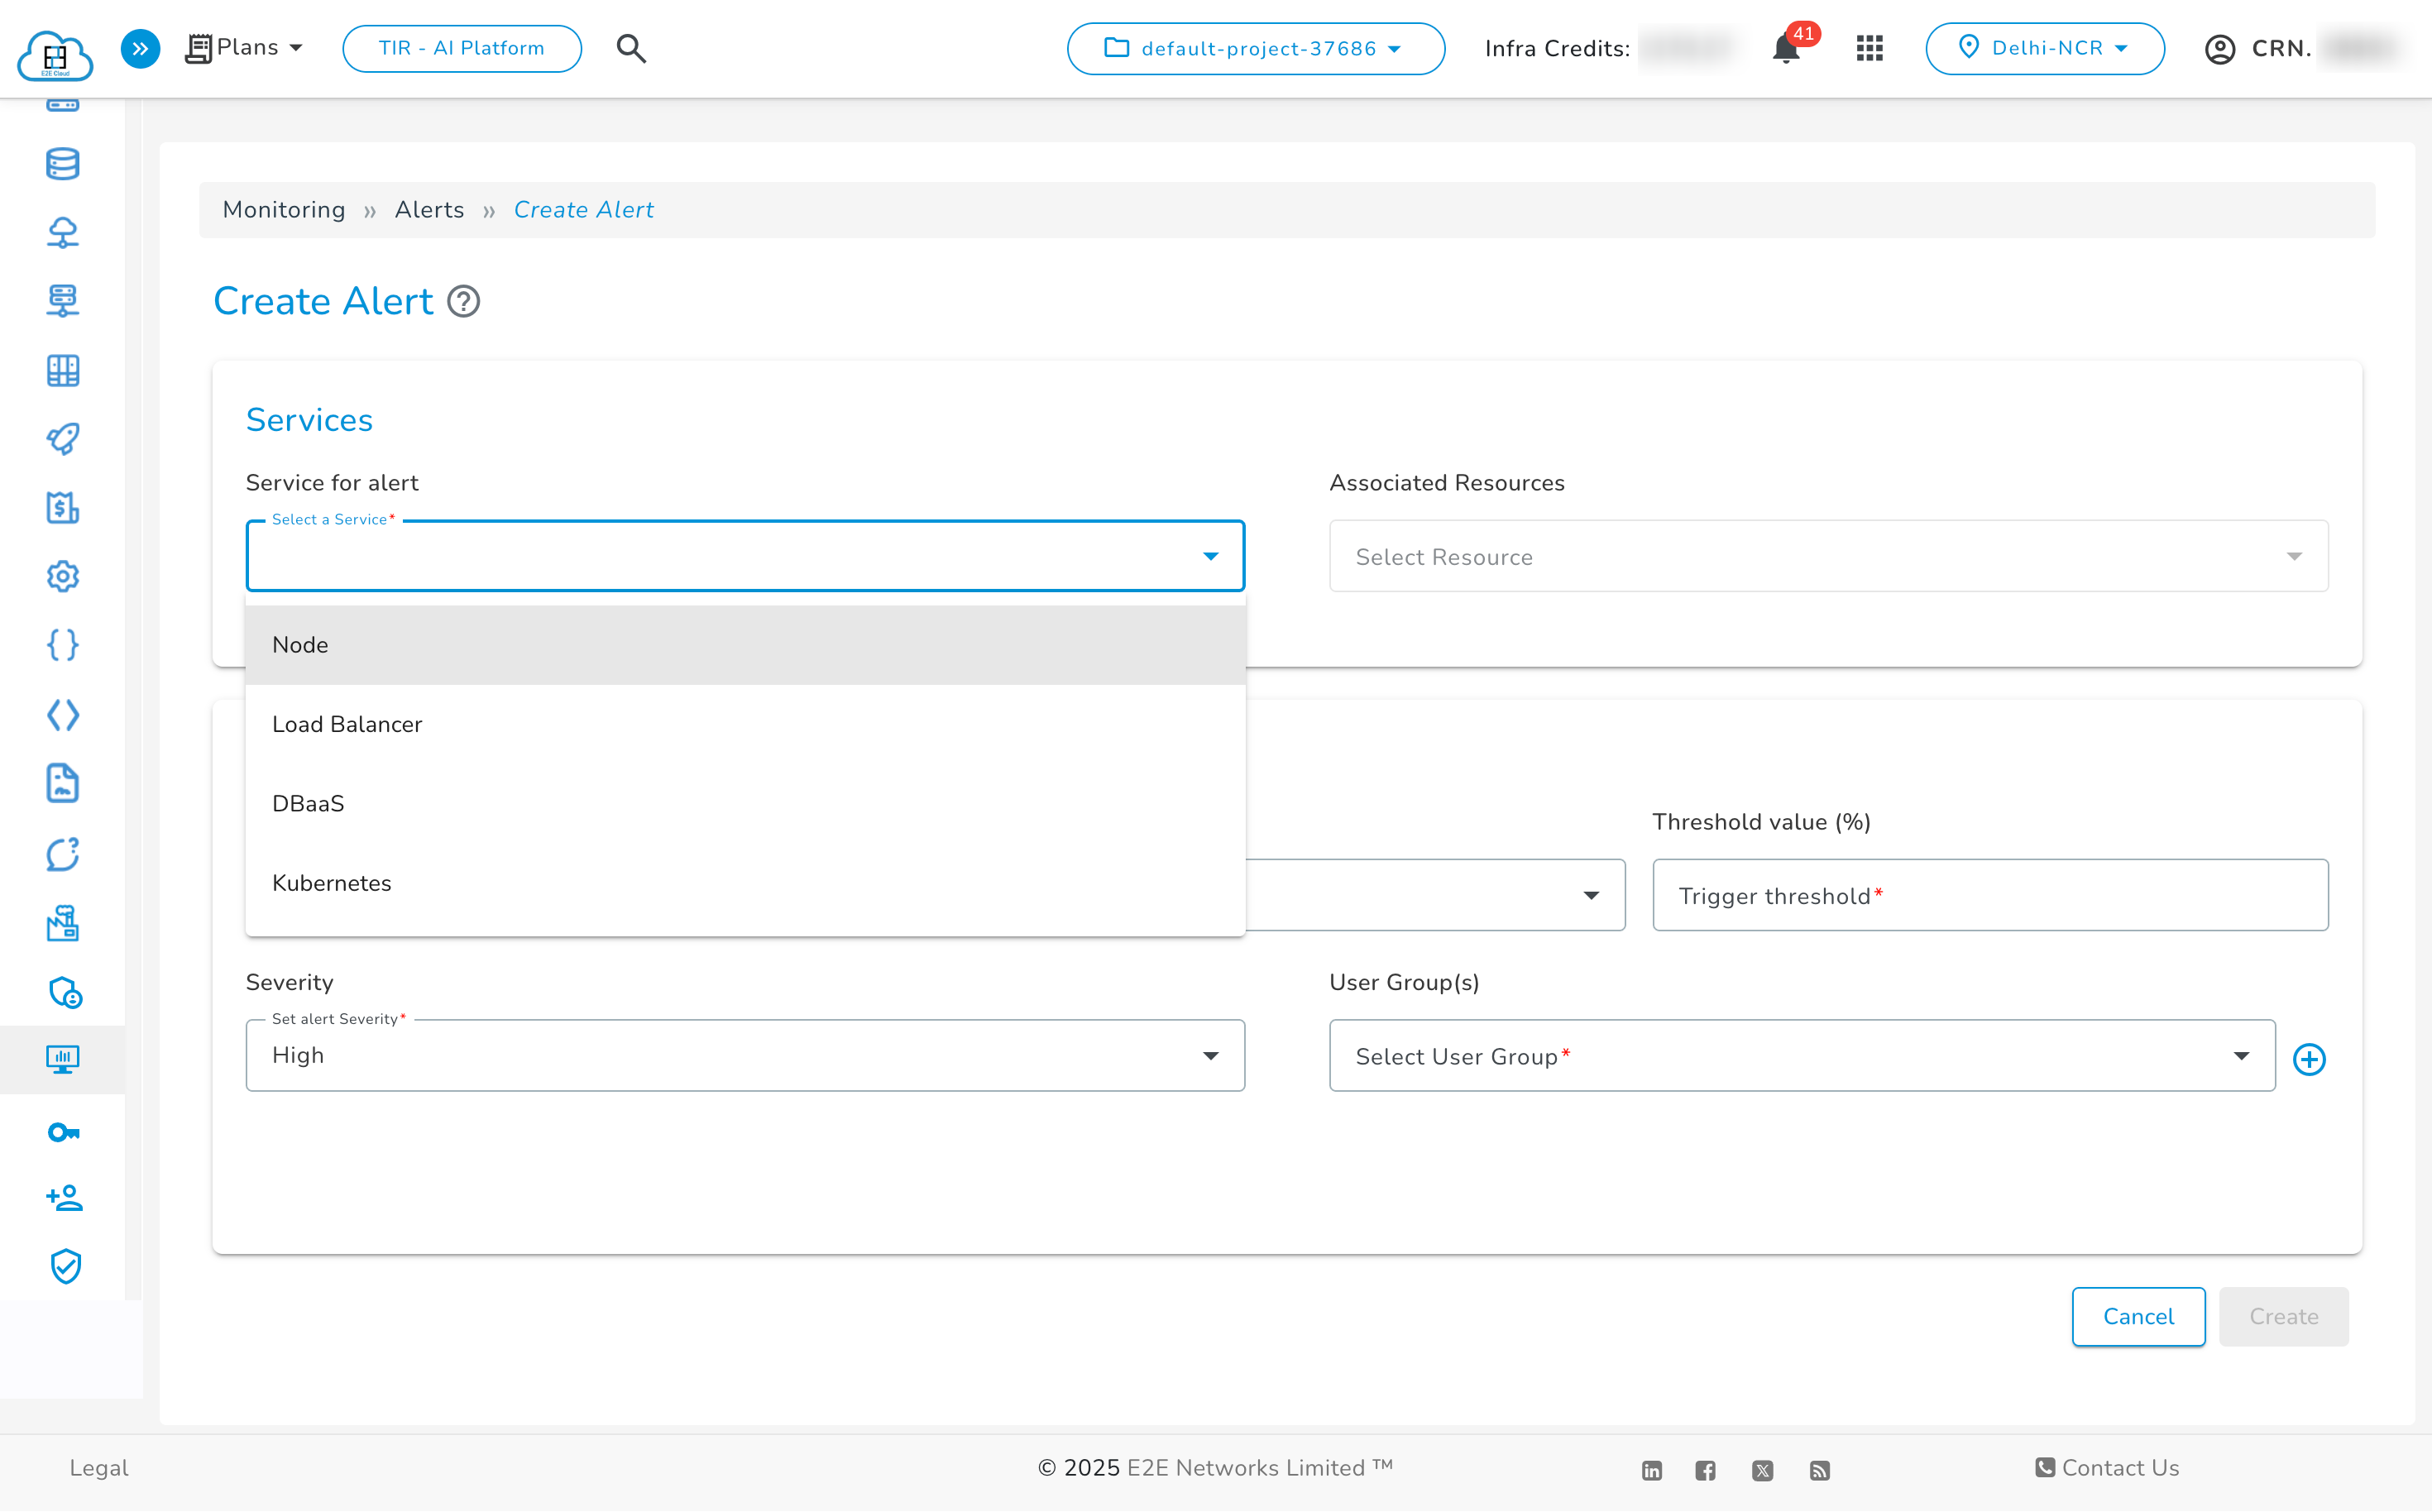Add user group with plus icon
The image size is (2432, 1512).
(2309, 1059)
